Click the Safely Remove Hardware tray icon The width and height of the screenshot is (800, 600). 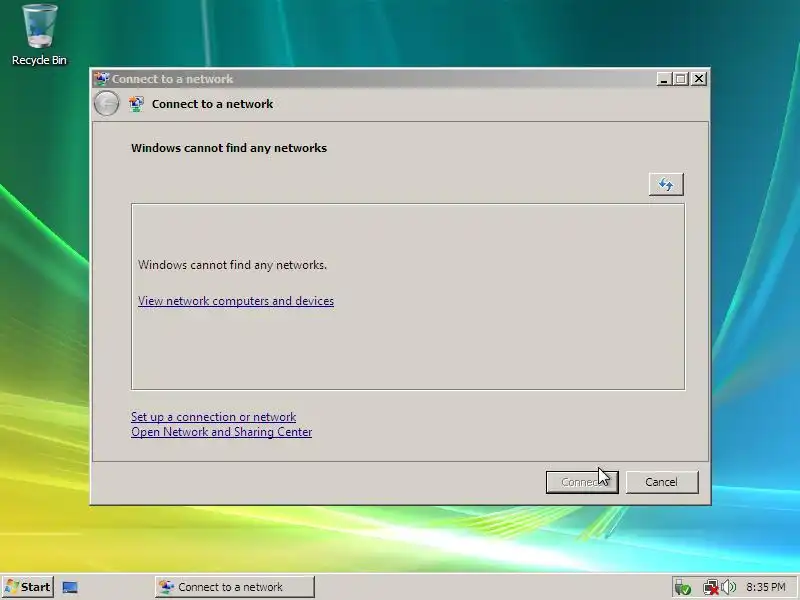pos(683,587)
